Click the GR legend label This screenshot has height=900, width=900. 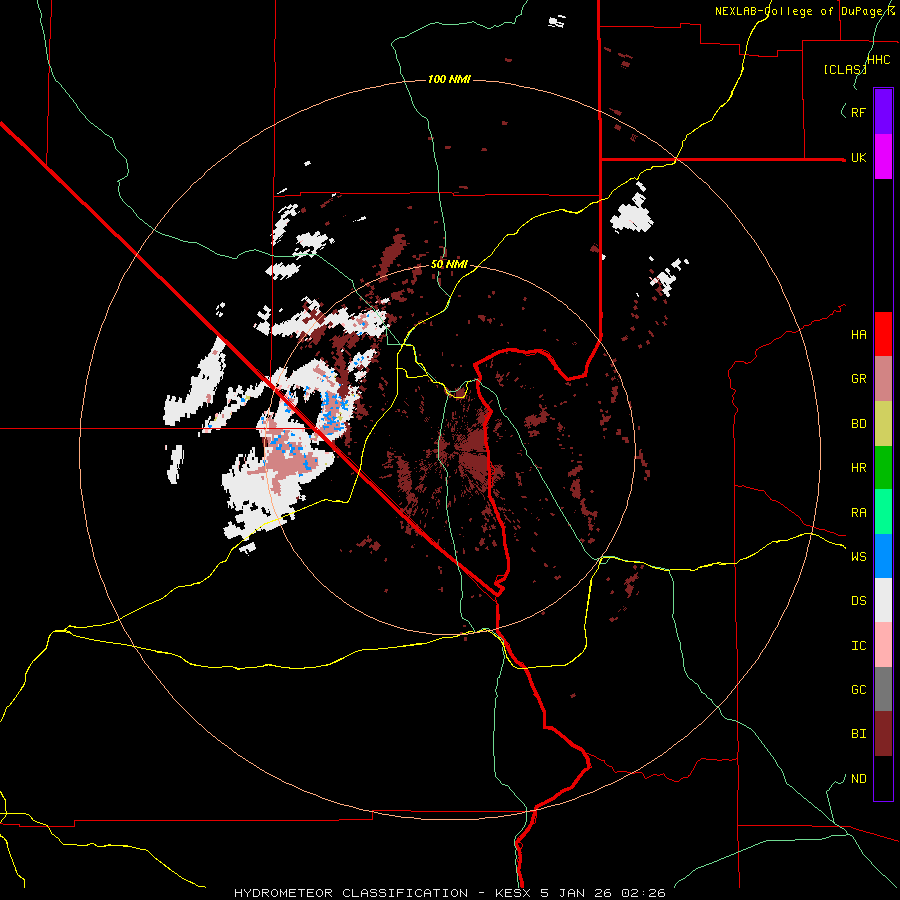tap(859, 379)
